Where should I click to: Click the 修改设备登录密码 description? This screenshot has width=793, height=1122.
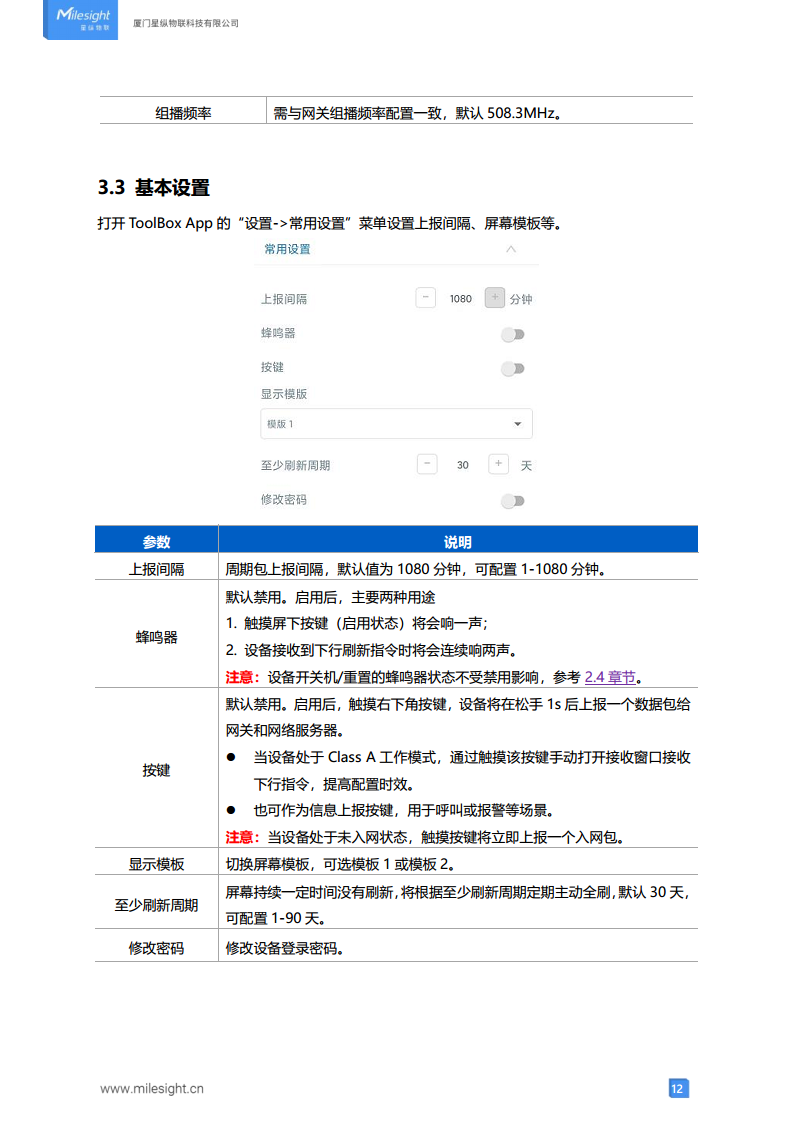284,948
